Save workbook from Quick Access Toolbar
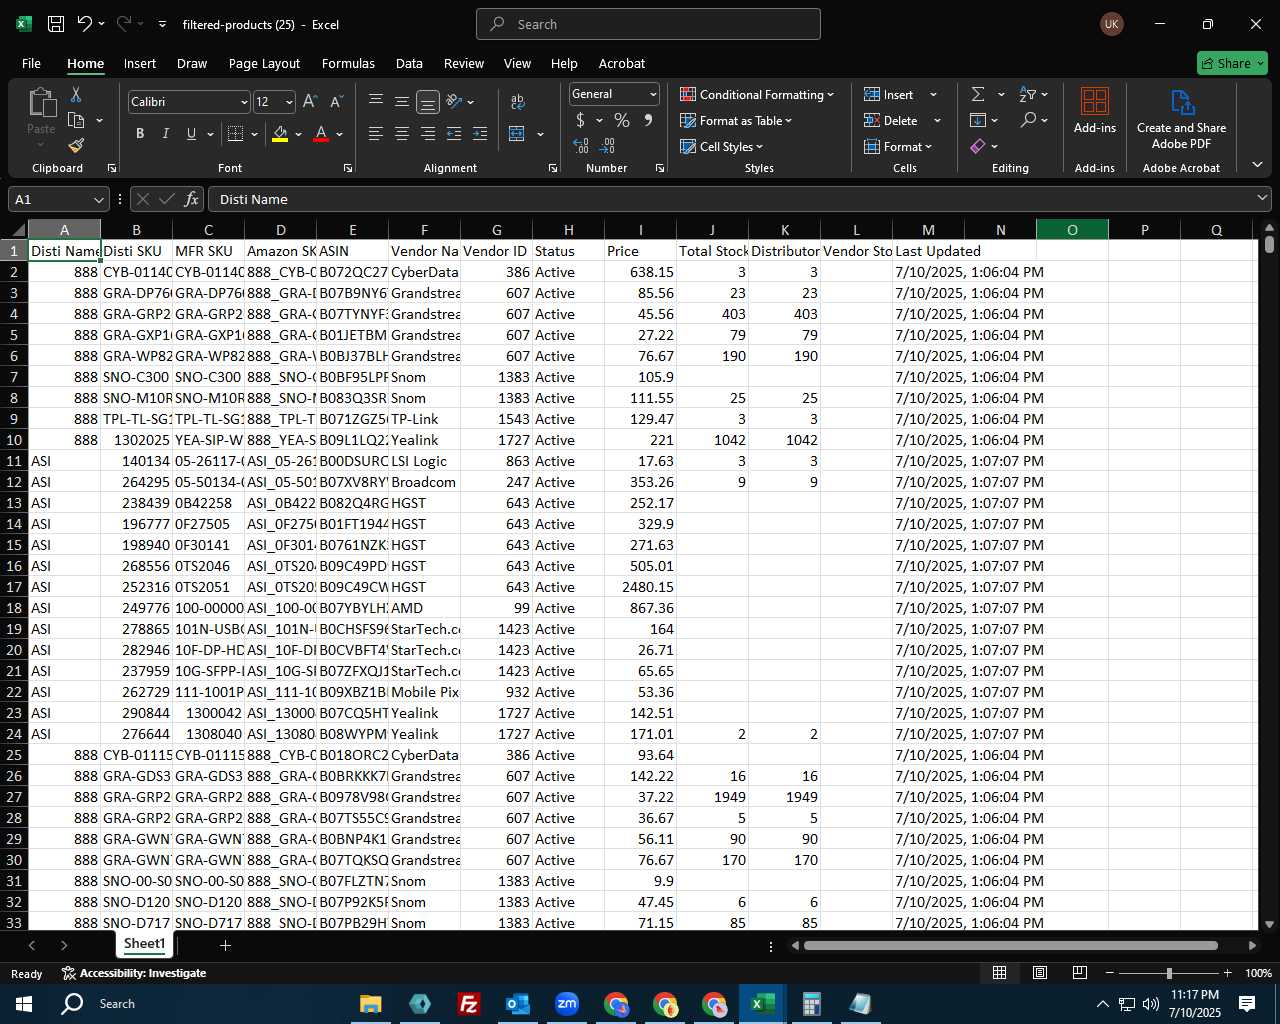Image resolution: width=1280 pixels, height=1024 pixels. [x=56, y=24]
